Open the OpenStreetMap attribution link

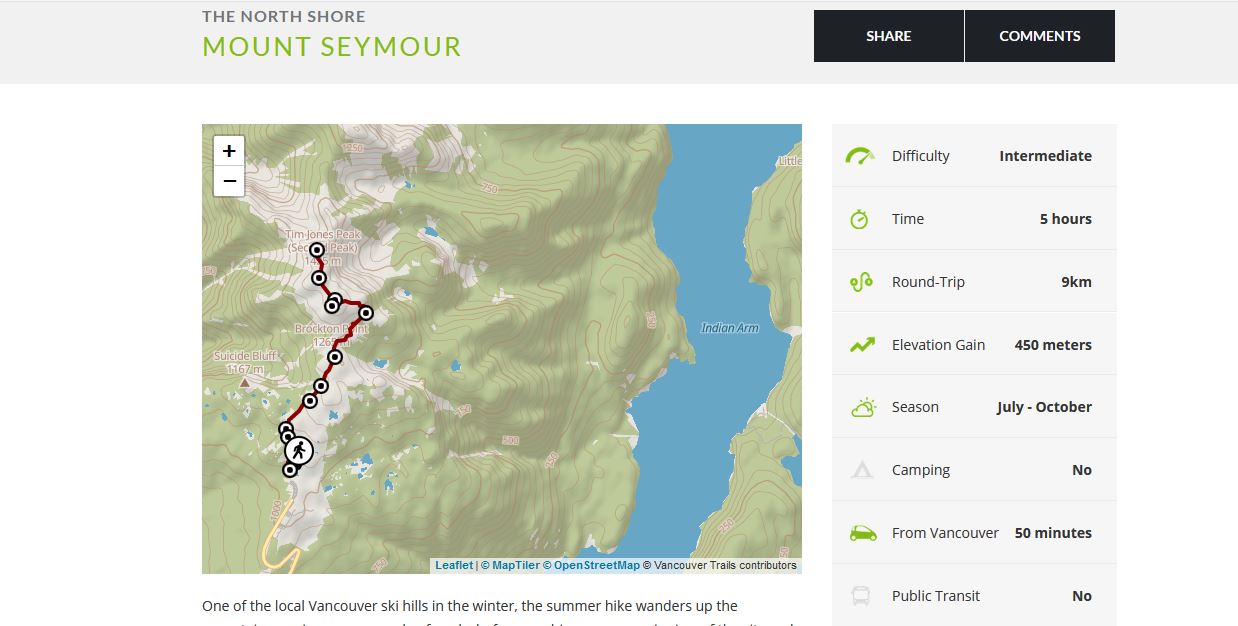click(x=597, y=565)
